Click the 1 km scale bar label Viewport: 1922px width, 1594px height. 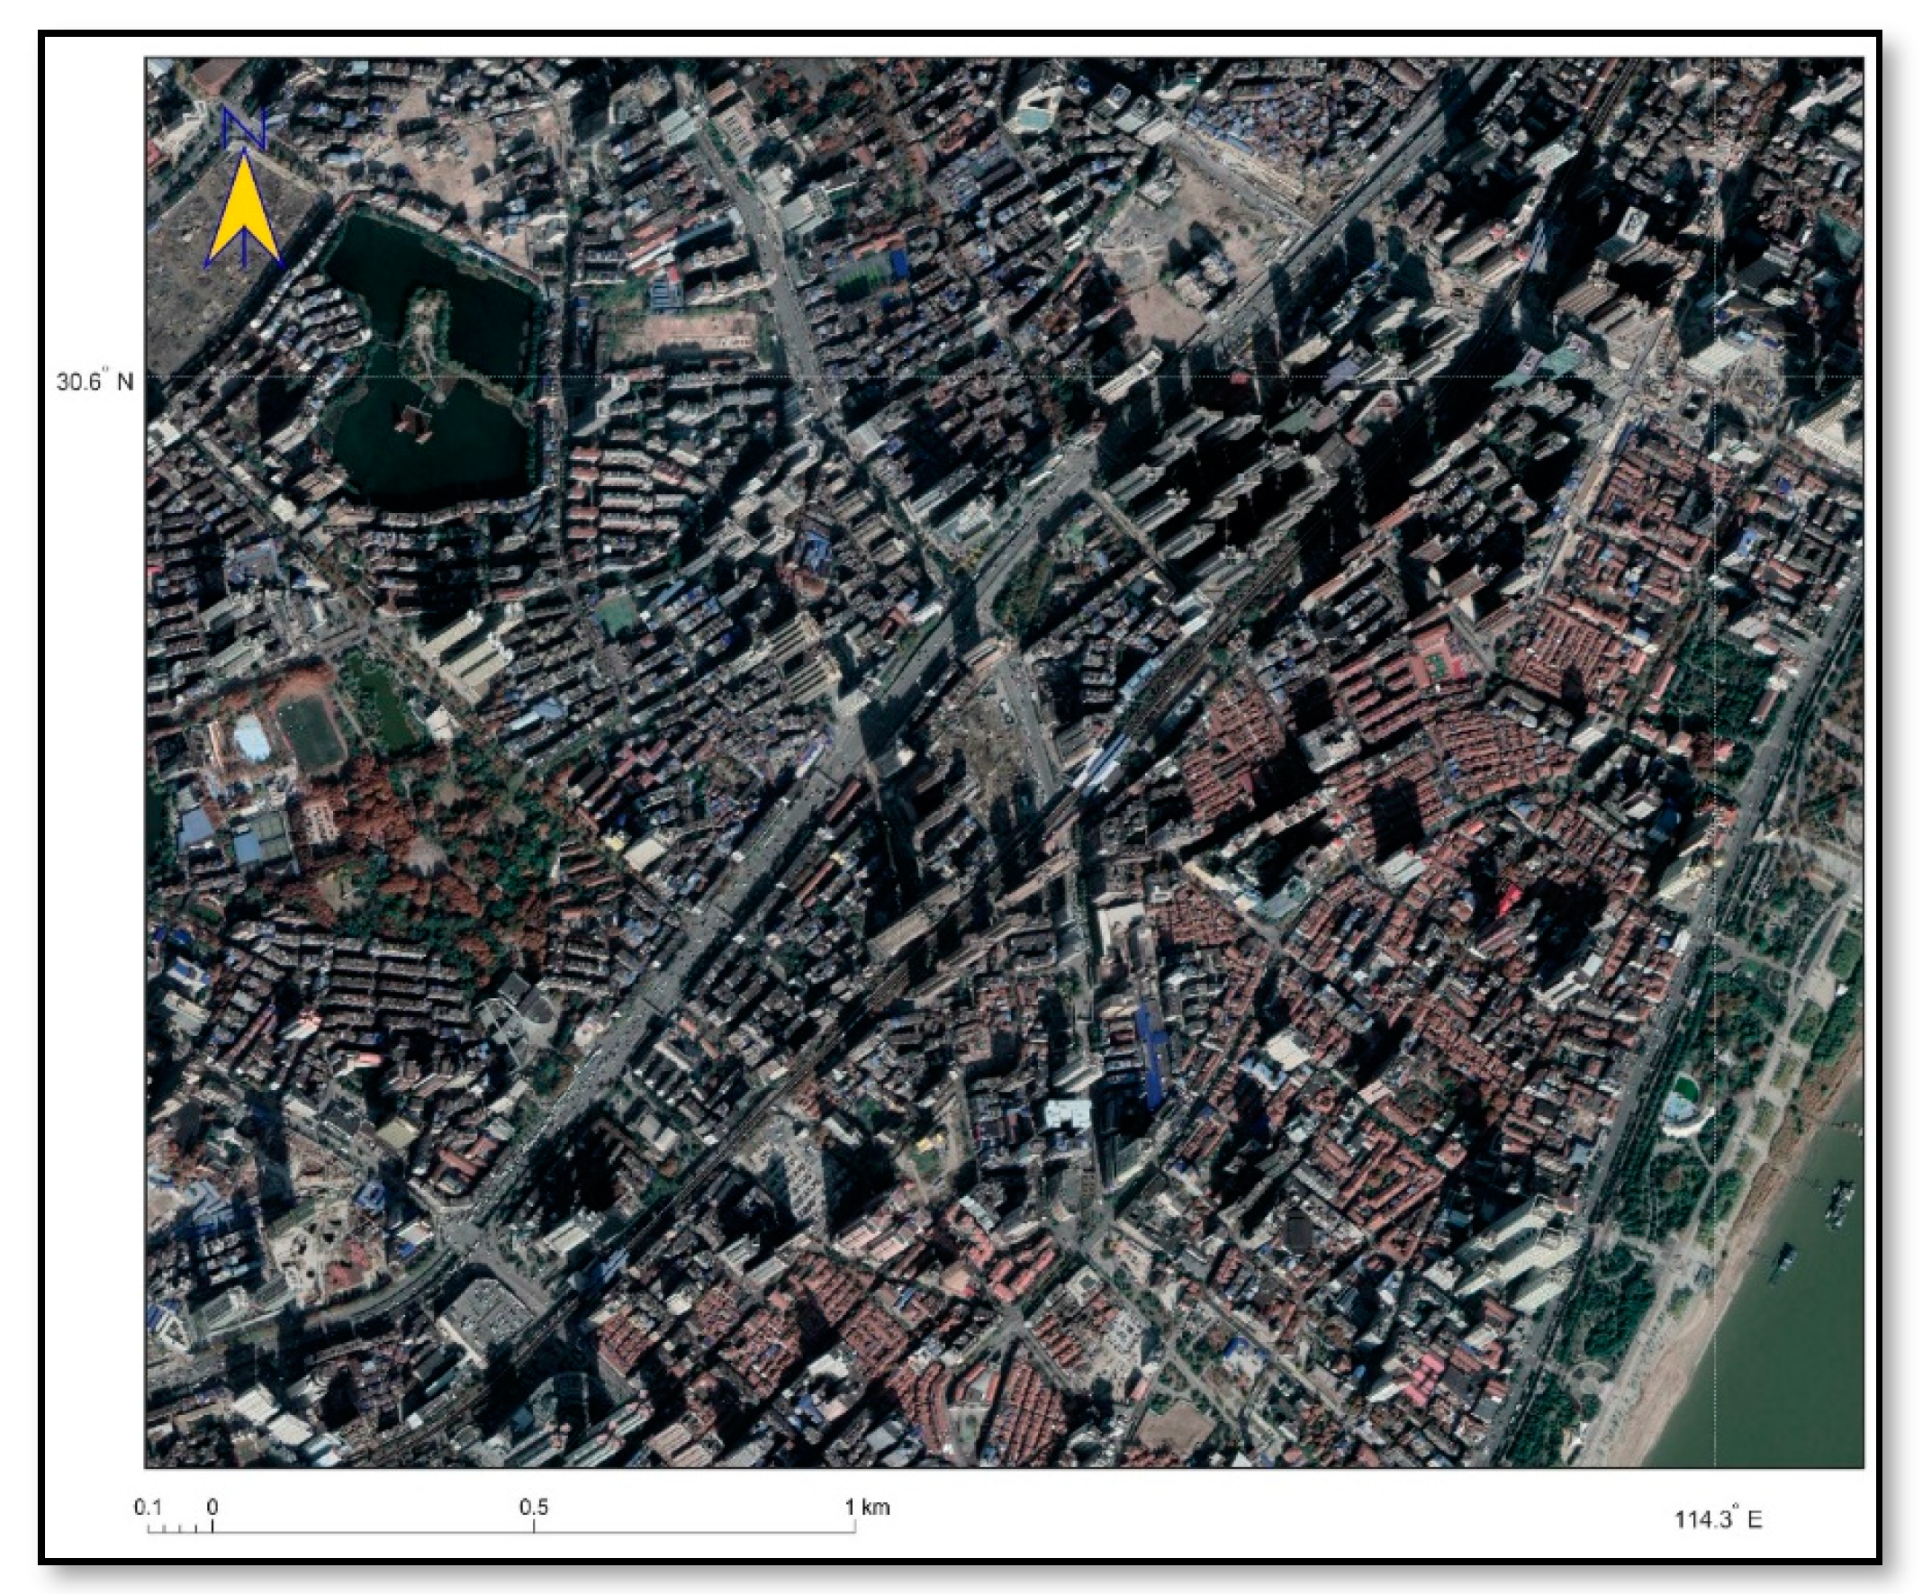[866, 1506]
